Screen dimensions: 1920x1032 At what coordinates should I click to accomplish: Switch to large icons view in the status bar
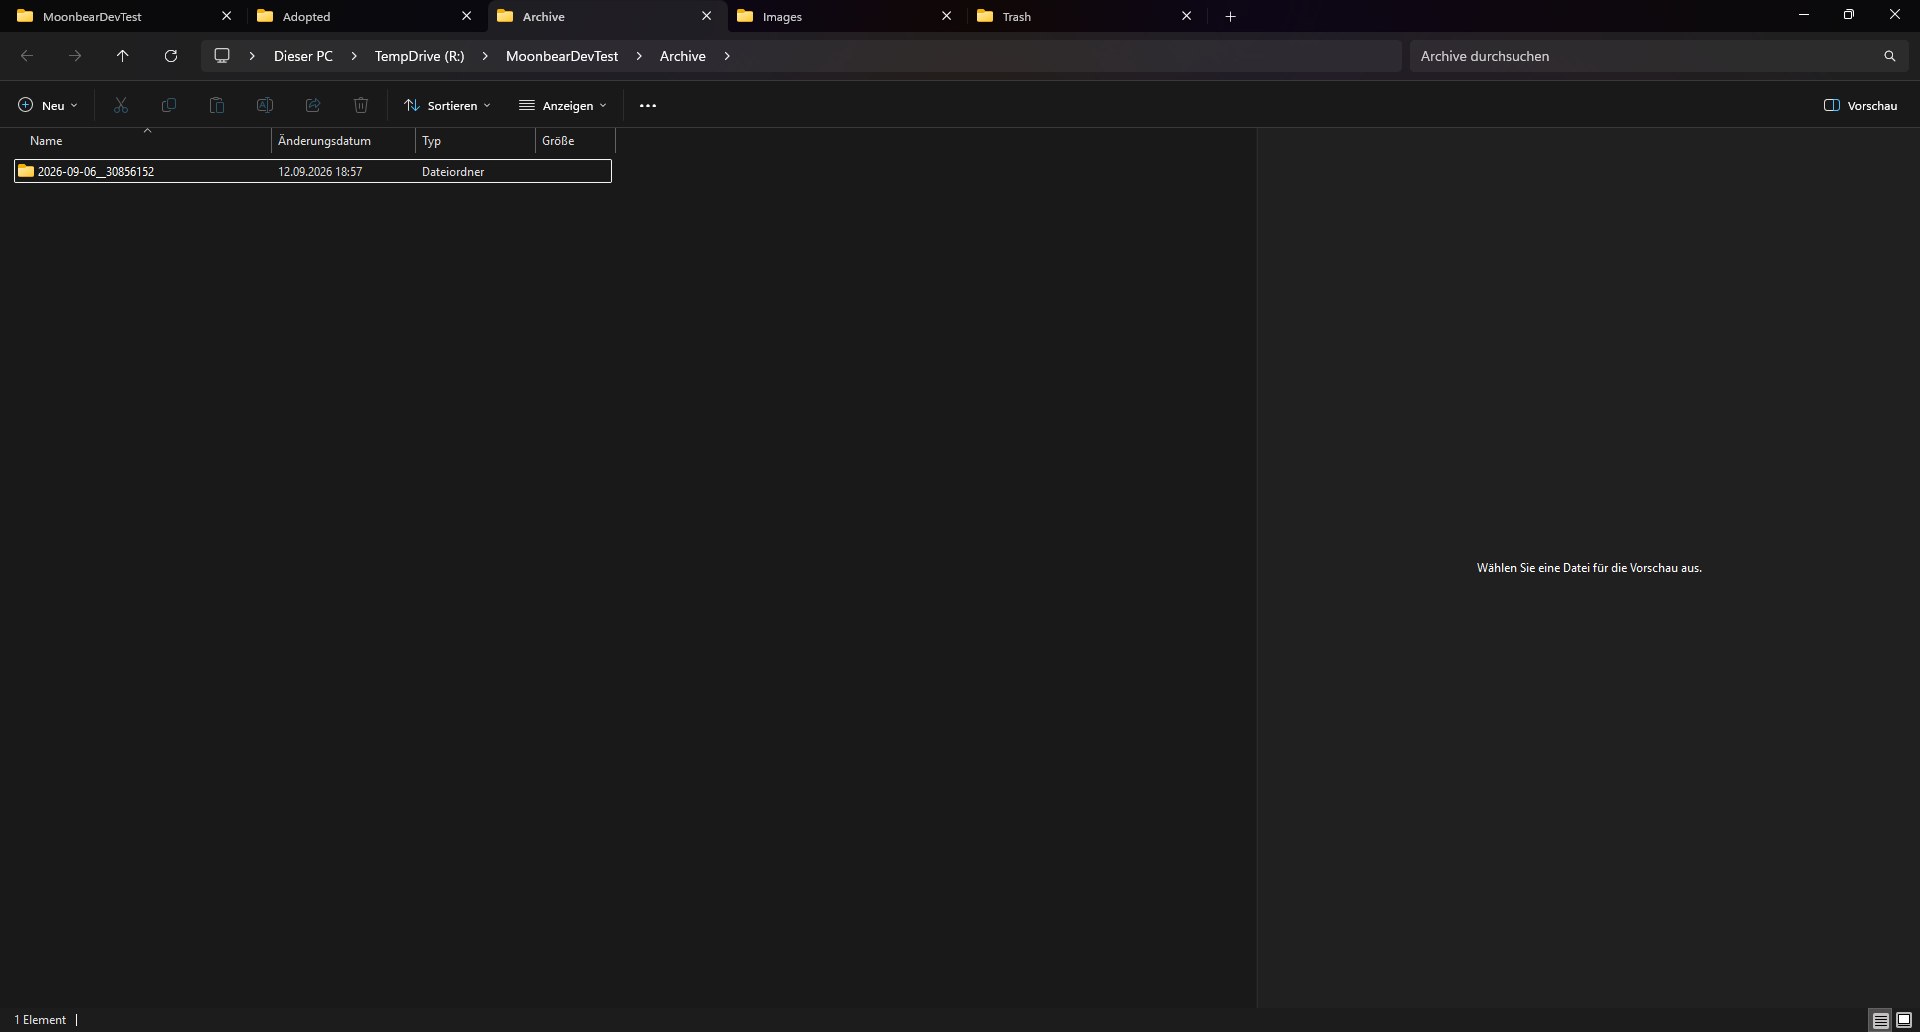tap(1904, 1020)
